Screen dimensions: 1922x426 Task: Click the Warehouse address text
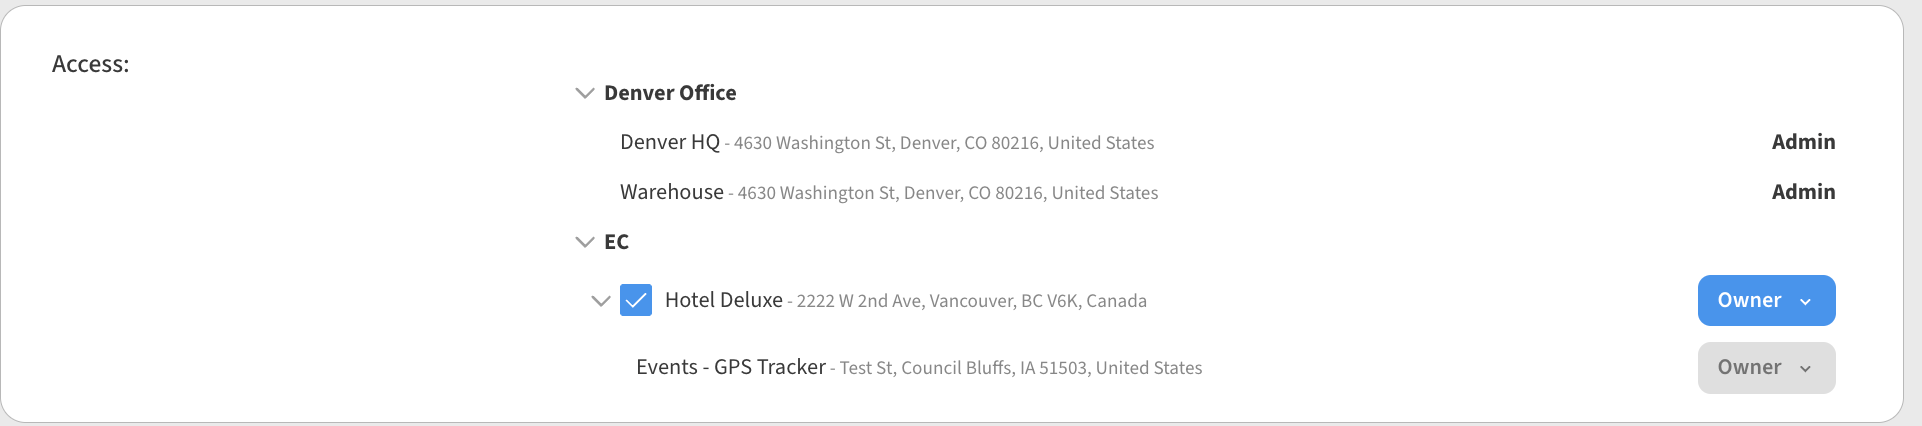947,193
